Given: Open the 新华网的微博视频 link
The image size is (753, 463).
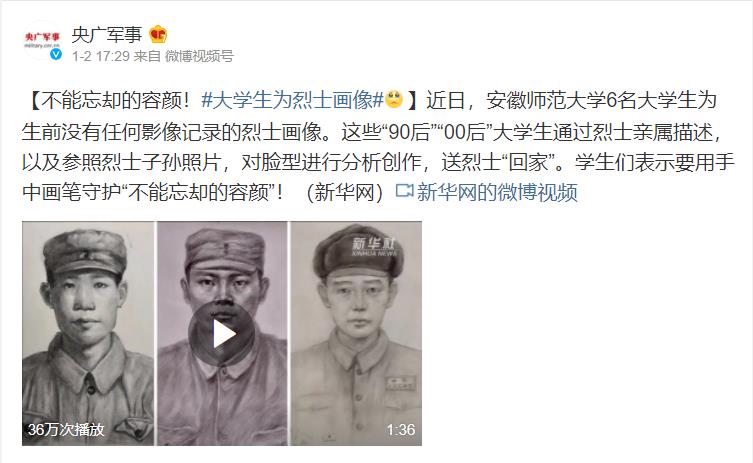Looking at the screenshot, I should 497,192.
